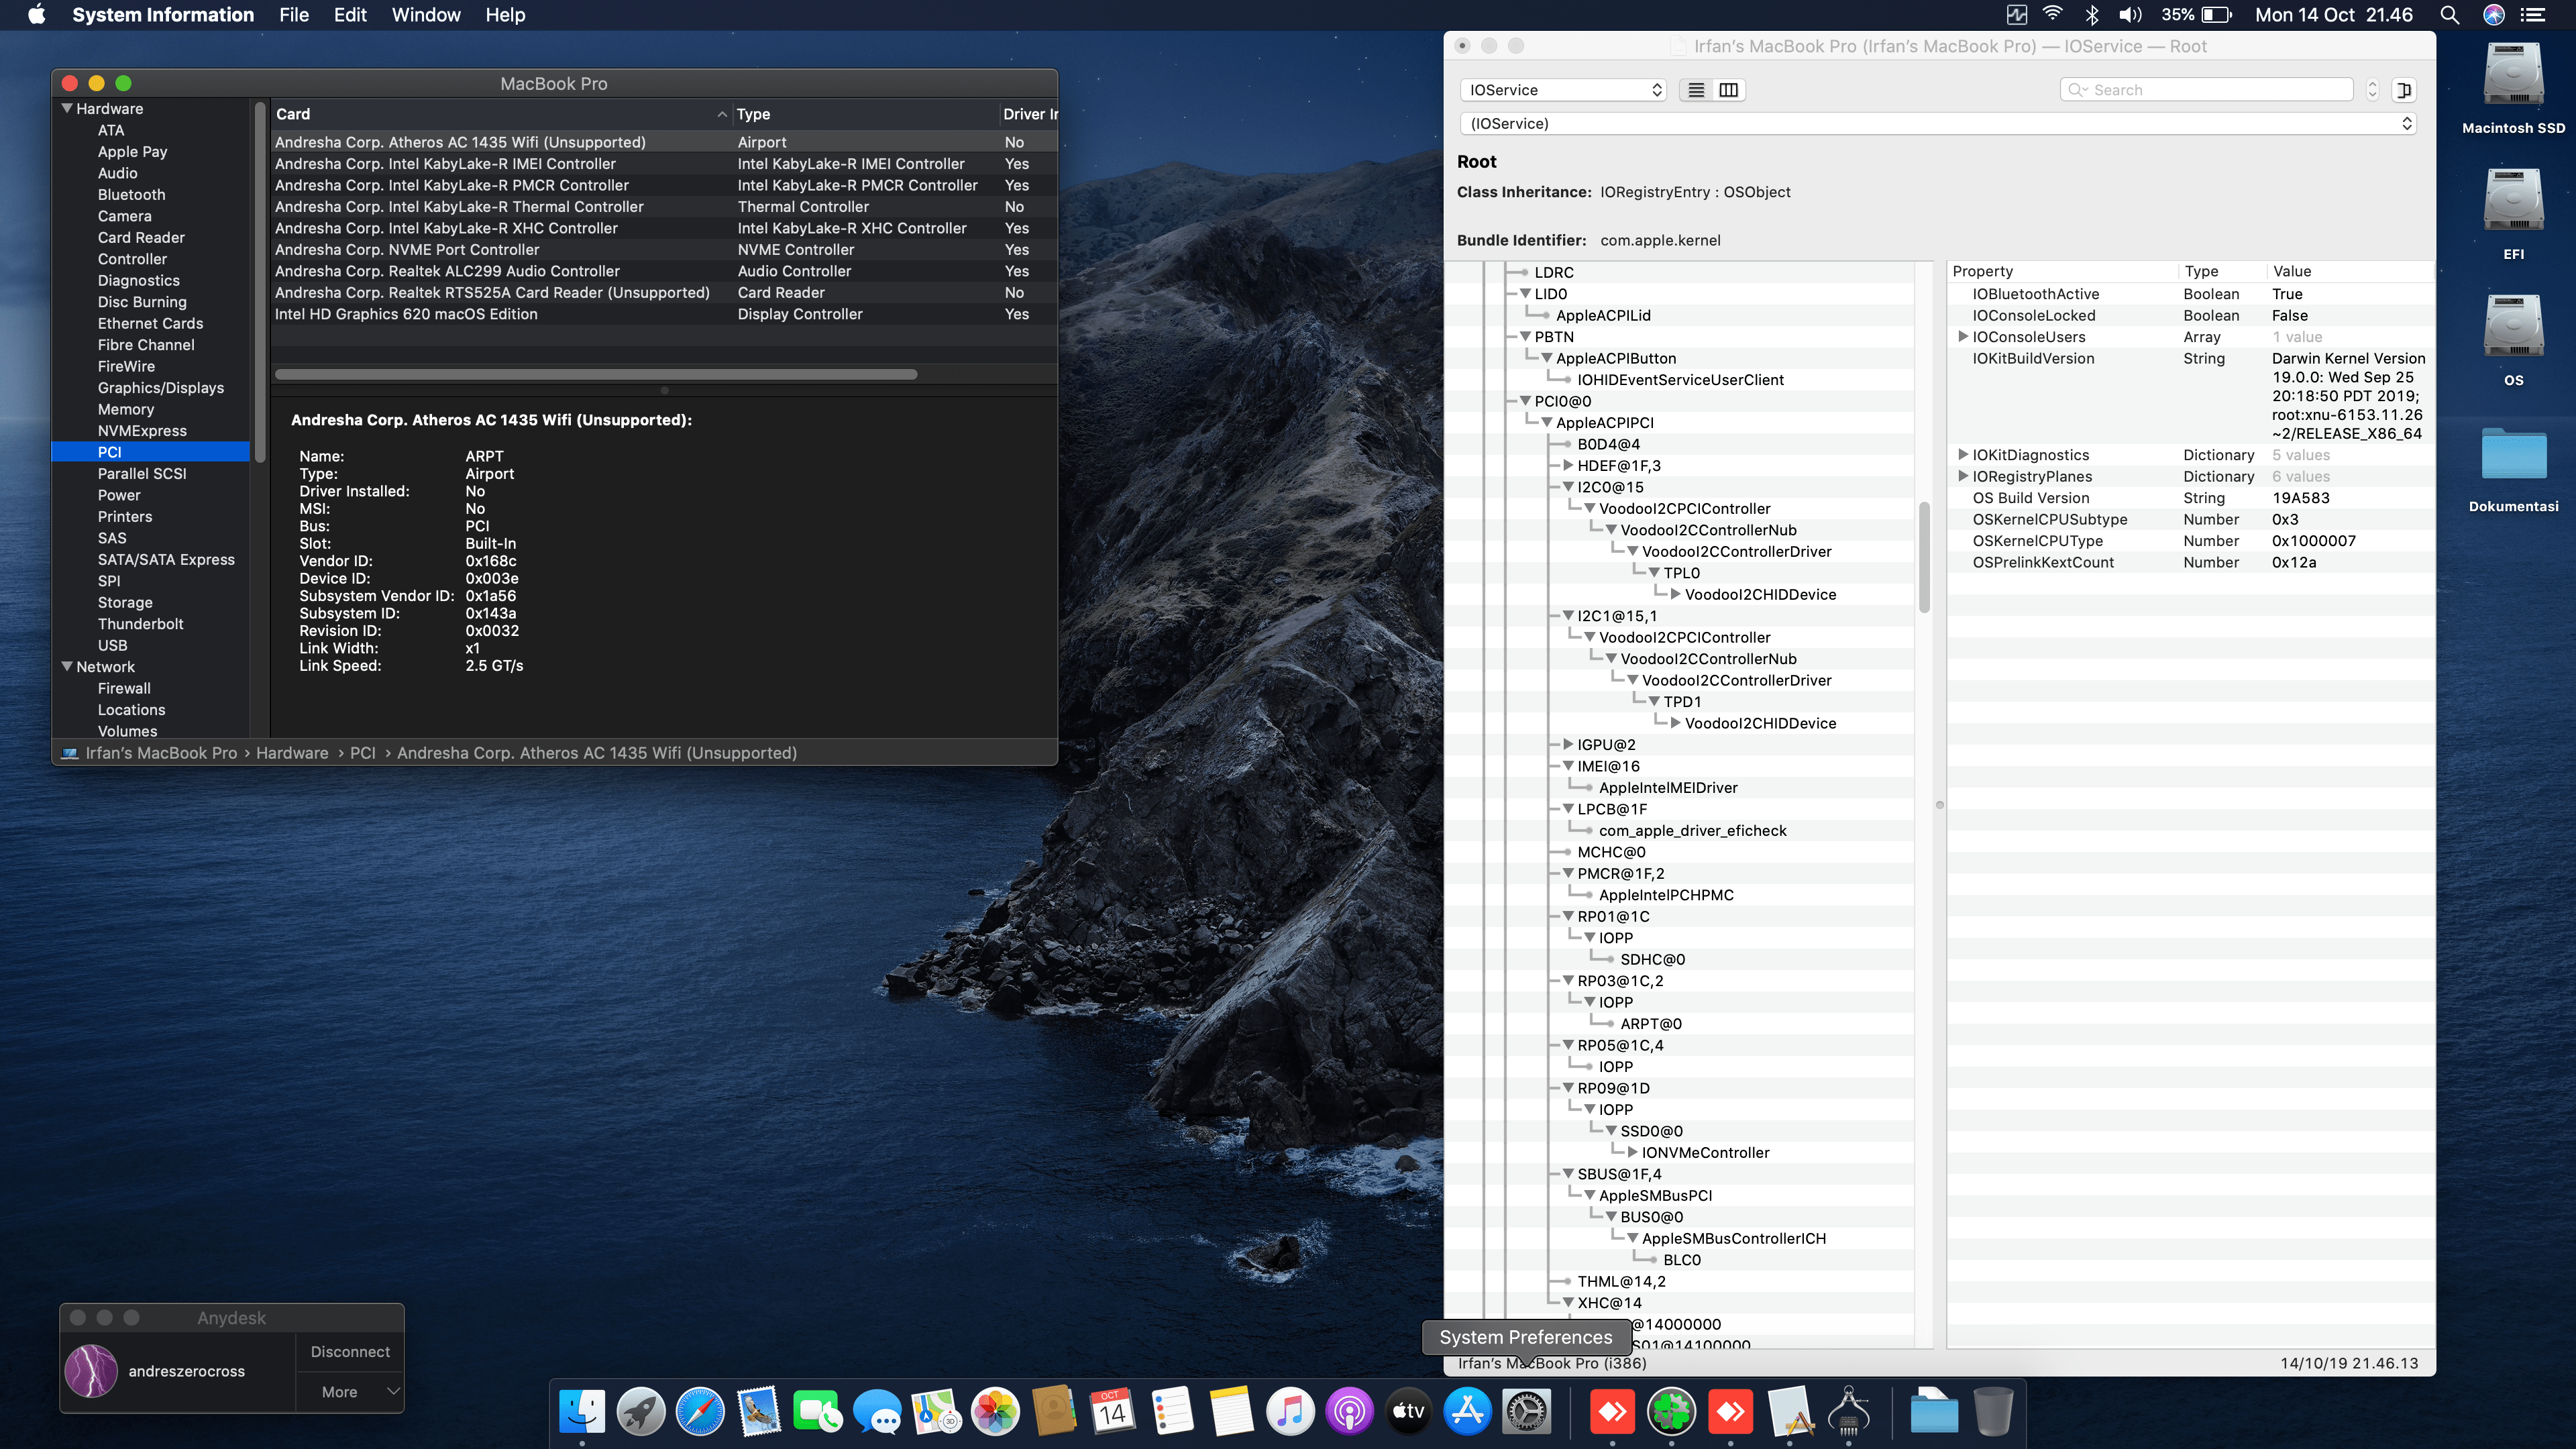Click search stepper arrows in IORegistryExplorer
The image size is (2576, 1449).
[x=2372, y=90]
